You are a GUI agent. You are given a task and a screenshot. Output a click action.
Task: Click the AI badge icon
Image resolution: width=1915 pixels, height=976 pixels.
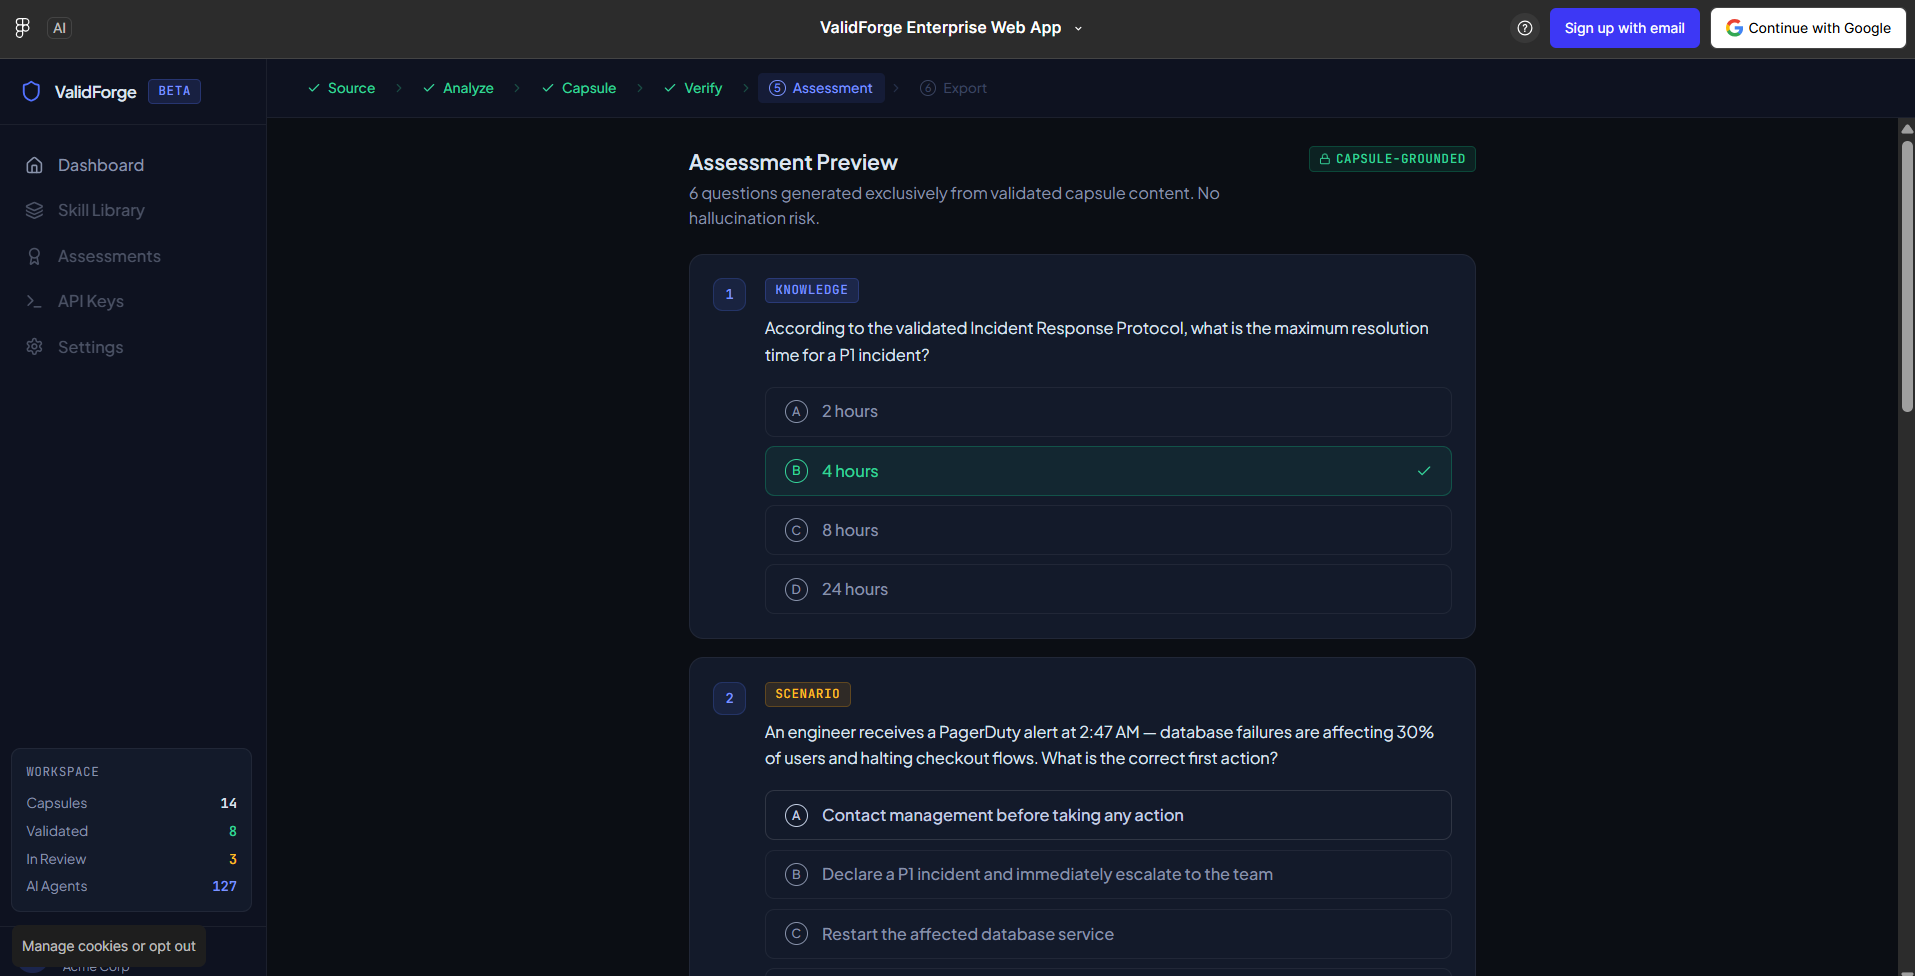pyautogui.click(x=59, y=28)
